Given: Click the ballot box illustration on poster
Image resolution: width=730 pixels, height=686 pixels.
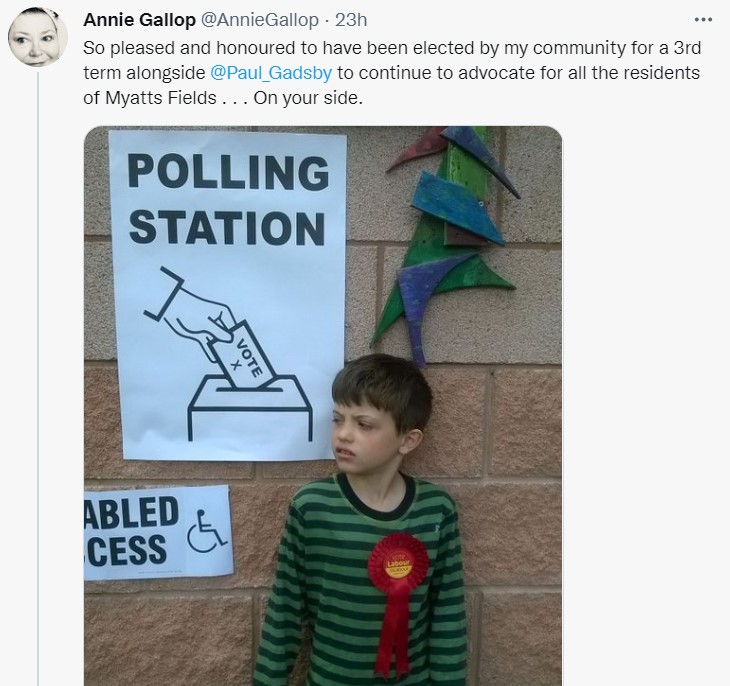Looking at the screenshot, I should (x=243, y=403).
